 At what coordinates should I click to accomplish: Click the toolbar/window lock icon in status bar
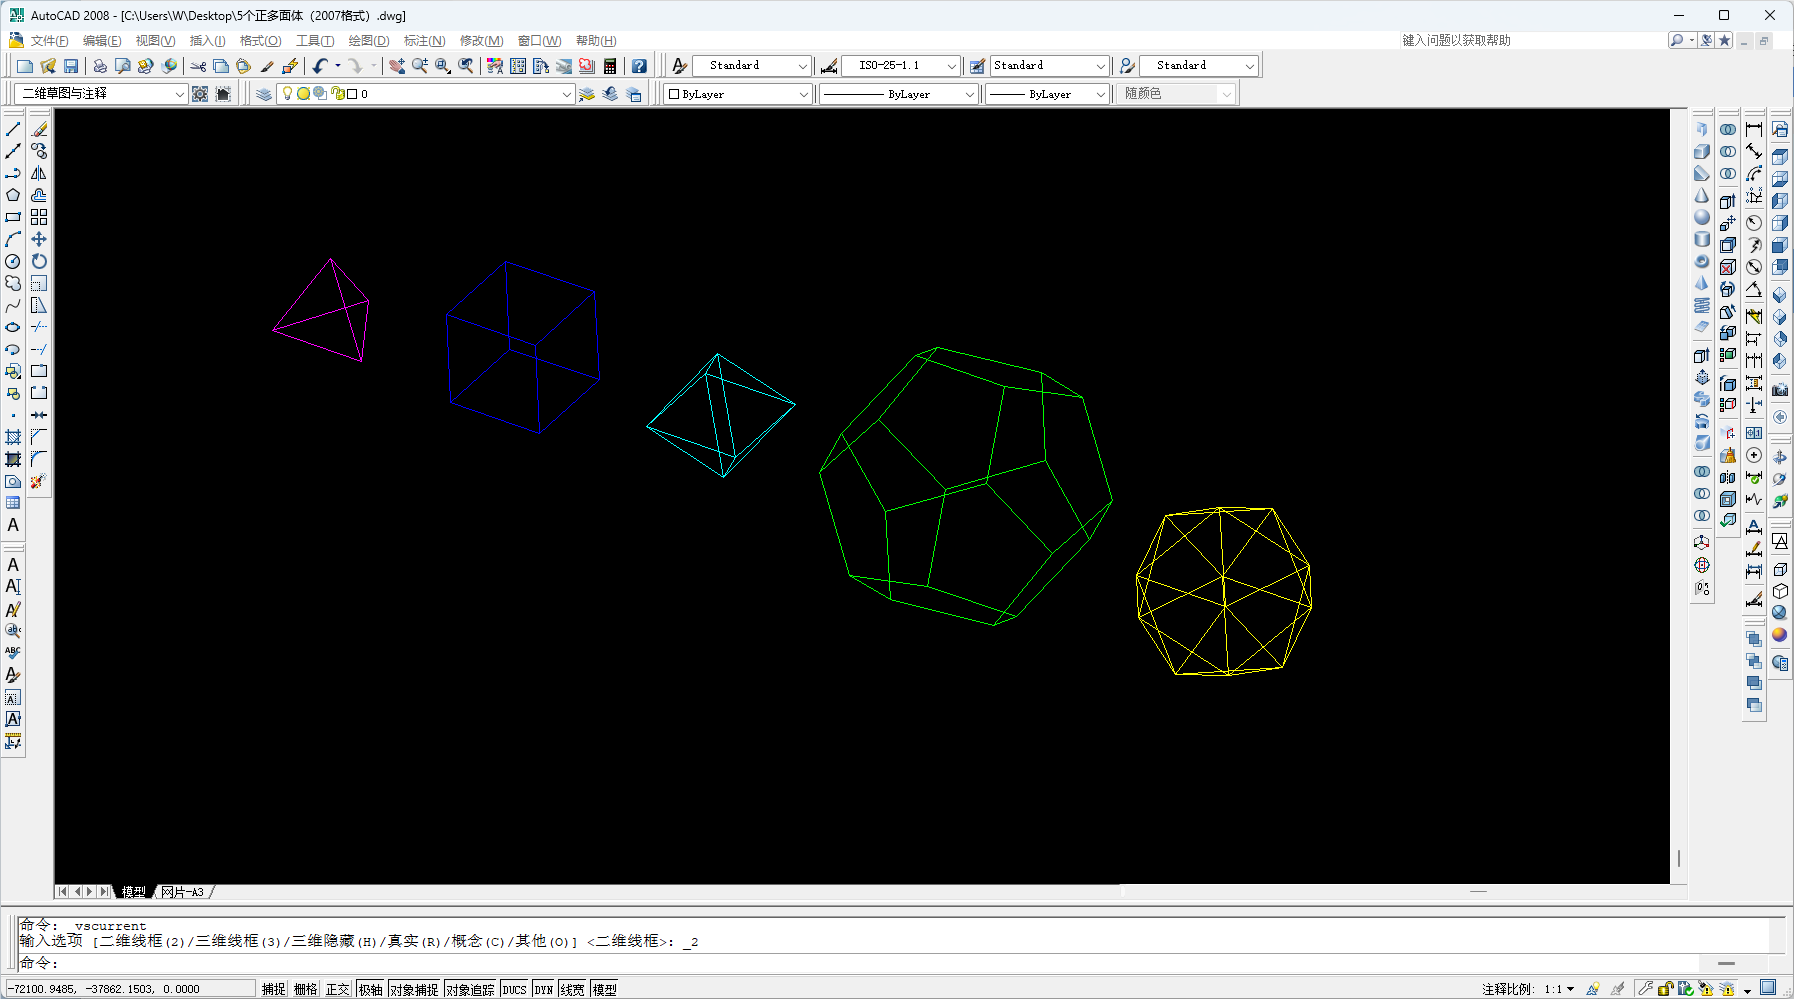coord(1666,989)
